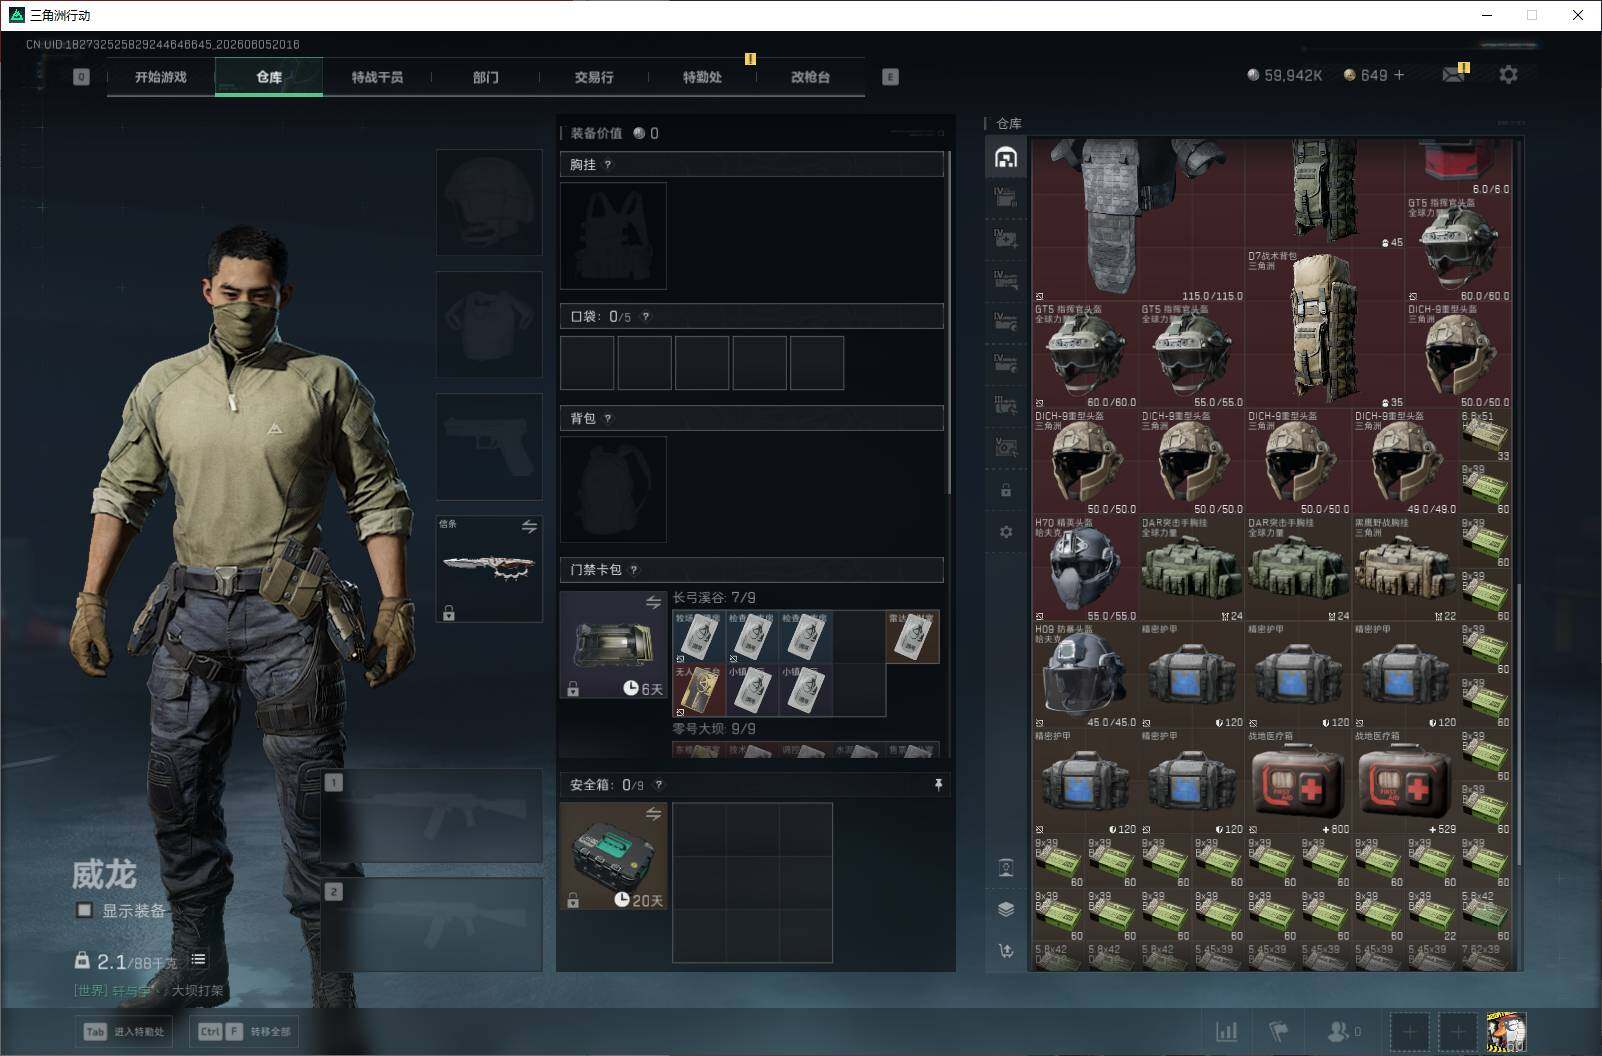
Task: Open the mail envelope icon
Action: 1454,75
